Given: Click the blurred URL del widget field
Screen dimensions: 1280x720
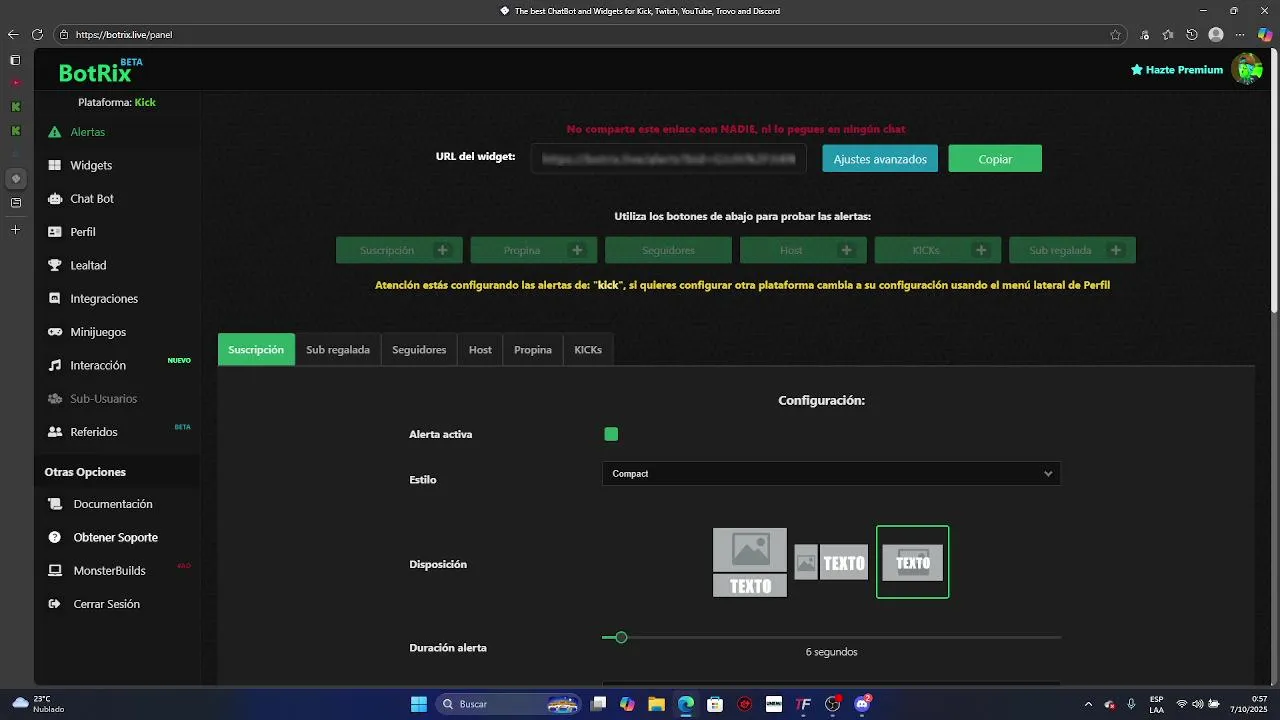Looking at the screenshot, I should [669, 158].
